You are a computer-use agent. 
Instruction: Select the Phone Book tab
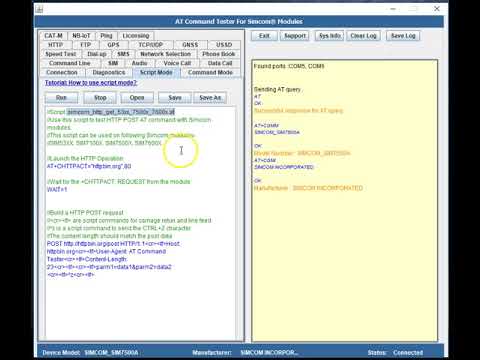219,54
